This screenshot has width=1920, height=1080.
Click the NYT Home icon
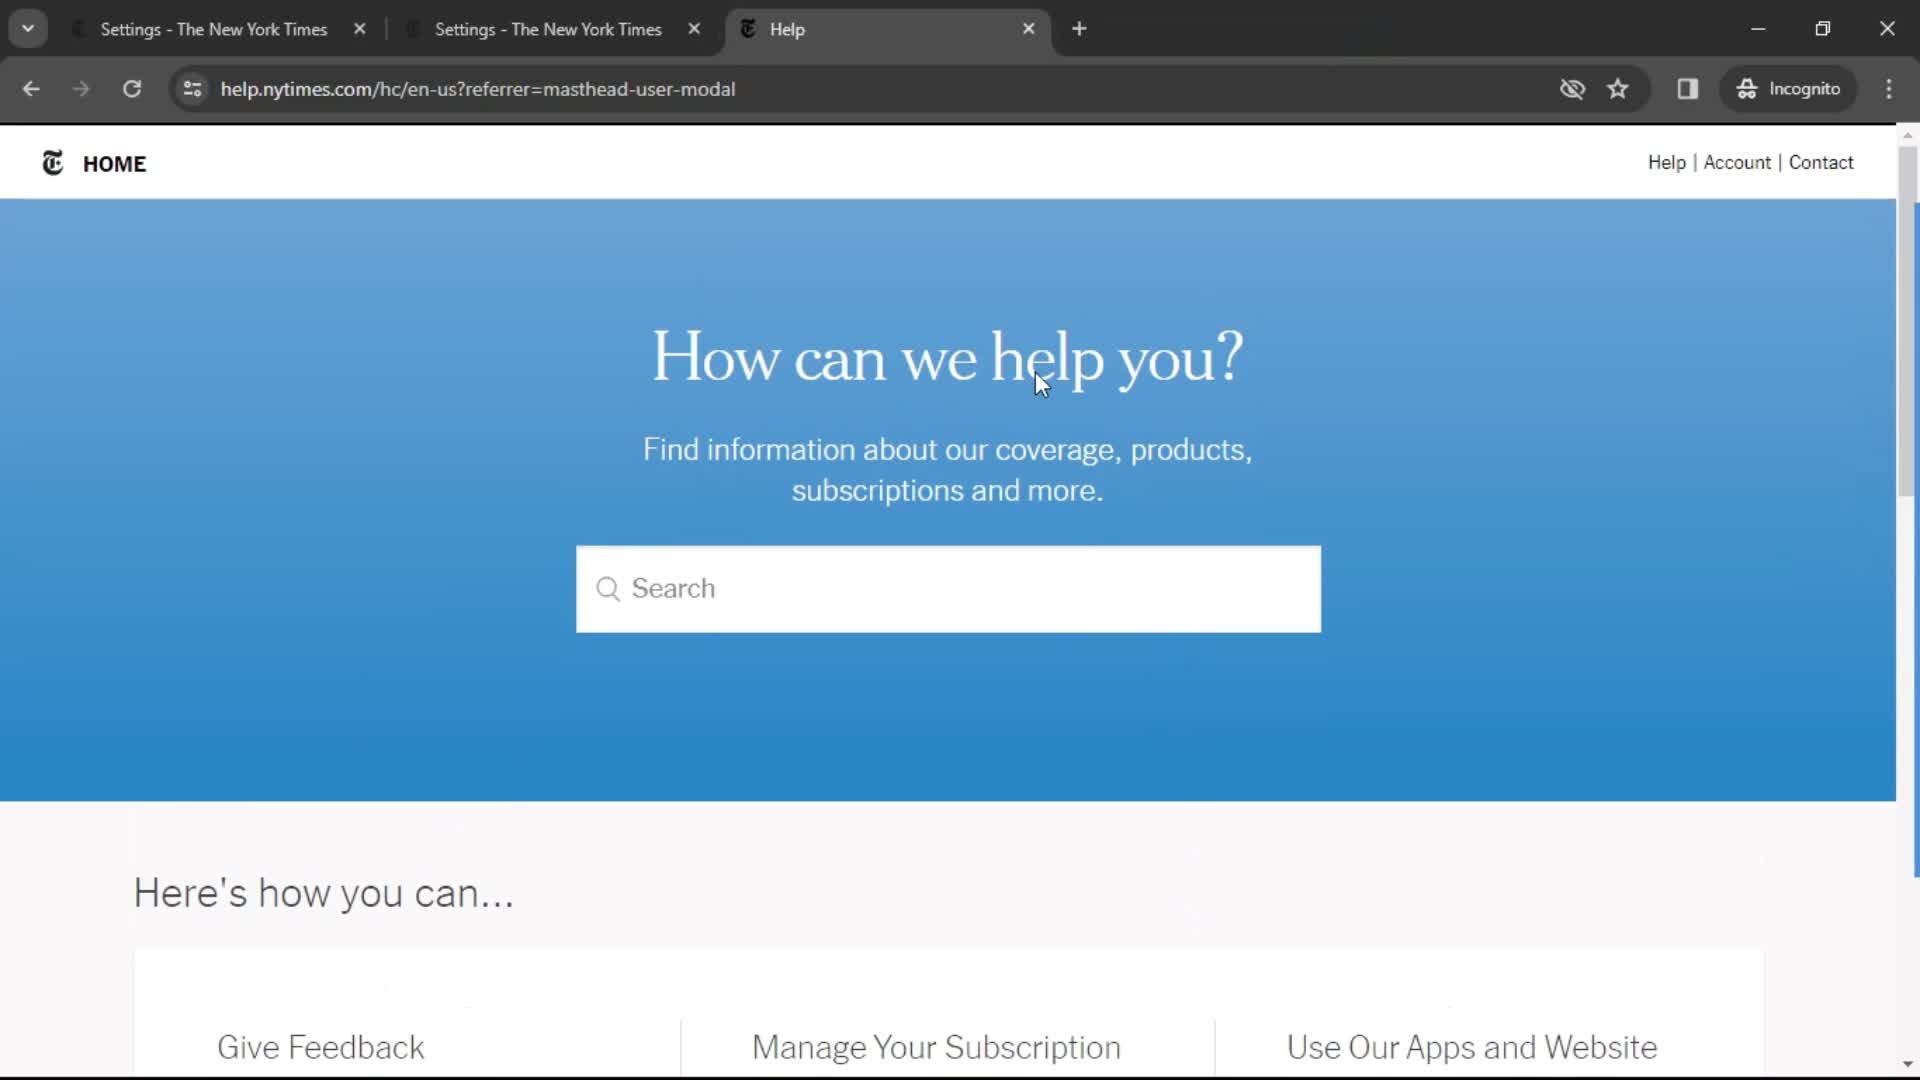[51, 162]
